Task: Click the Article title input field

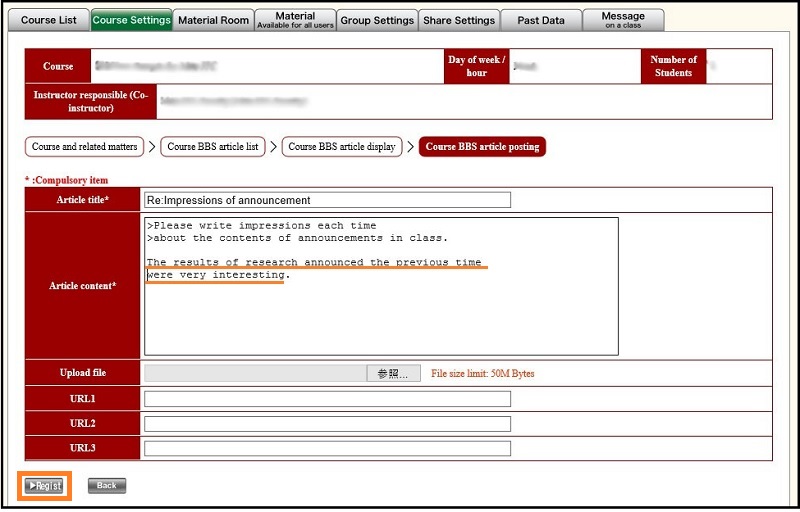Action: (327, 200)
